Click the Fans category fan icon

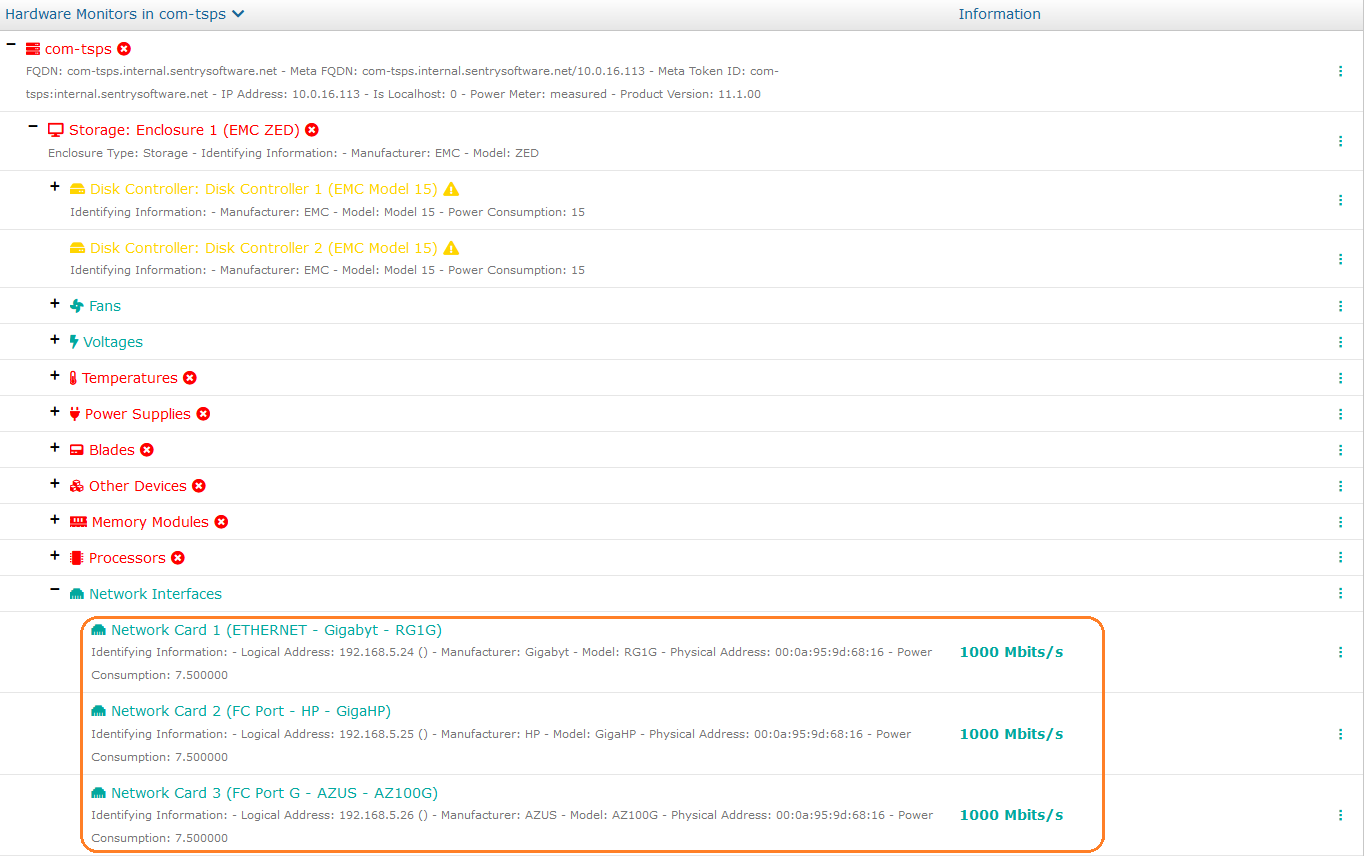pyautogui.click(x=77, y=306)
